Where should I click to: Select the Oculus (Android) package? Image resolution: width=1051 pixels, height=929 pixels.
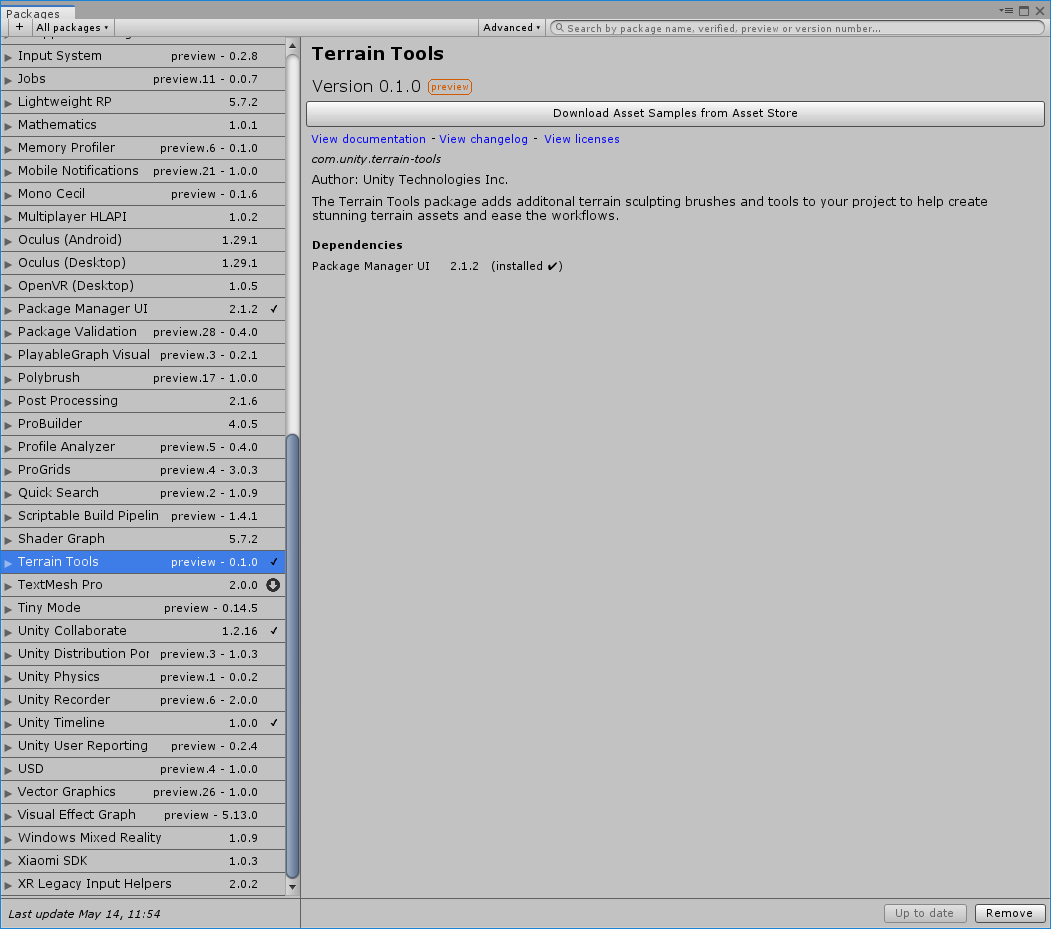coord(143,240)
